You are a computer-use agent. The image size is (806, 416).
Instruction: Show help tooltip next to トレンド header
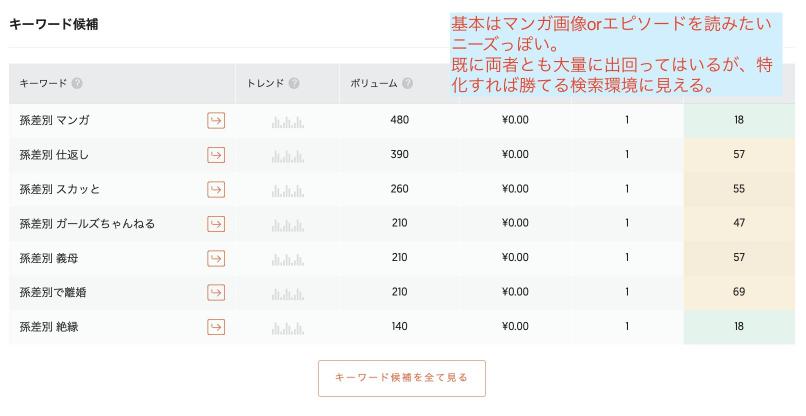294,83
